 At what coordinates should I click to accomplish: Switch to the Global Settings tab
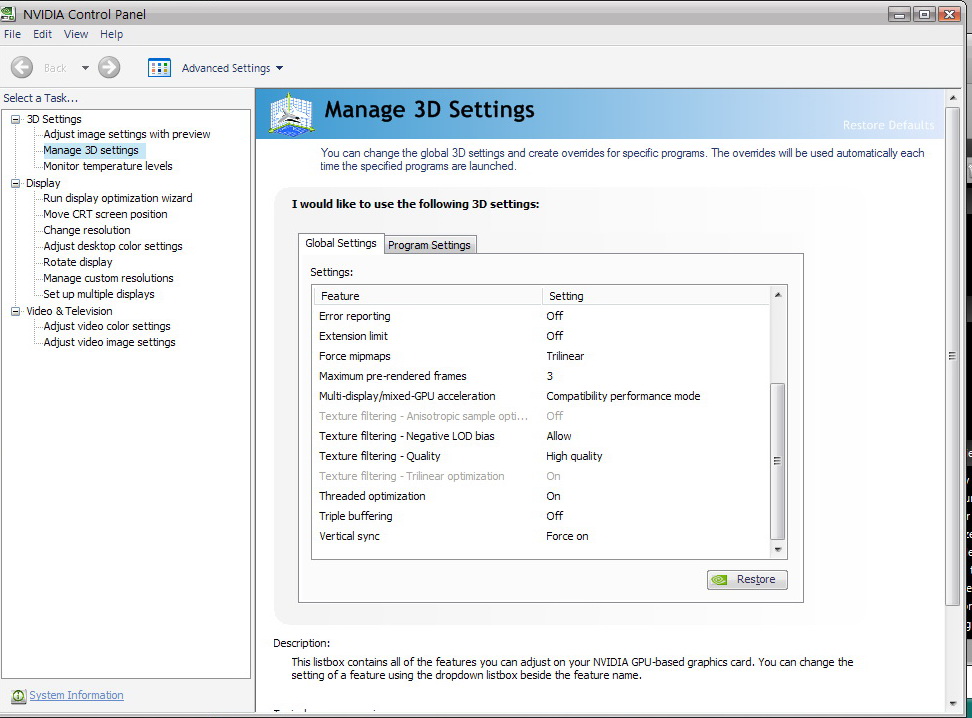coord(340,243)
